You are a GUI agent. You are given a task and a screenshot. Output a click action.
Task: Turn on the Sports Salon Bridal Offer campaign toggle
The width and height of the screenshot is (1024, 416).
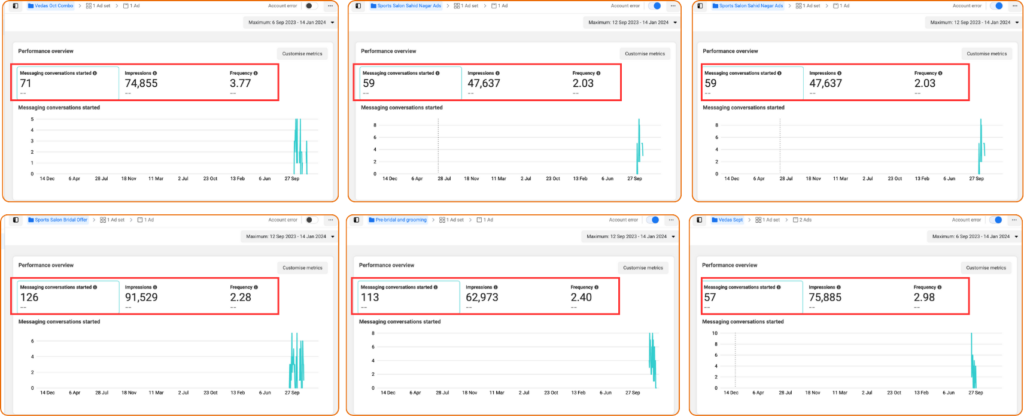308,220
